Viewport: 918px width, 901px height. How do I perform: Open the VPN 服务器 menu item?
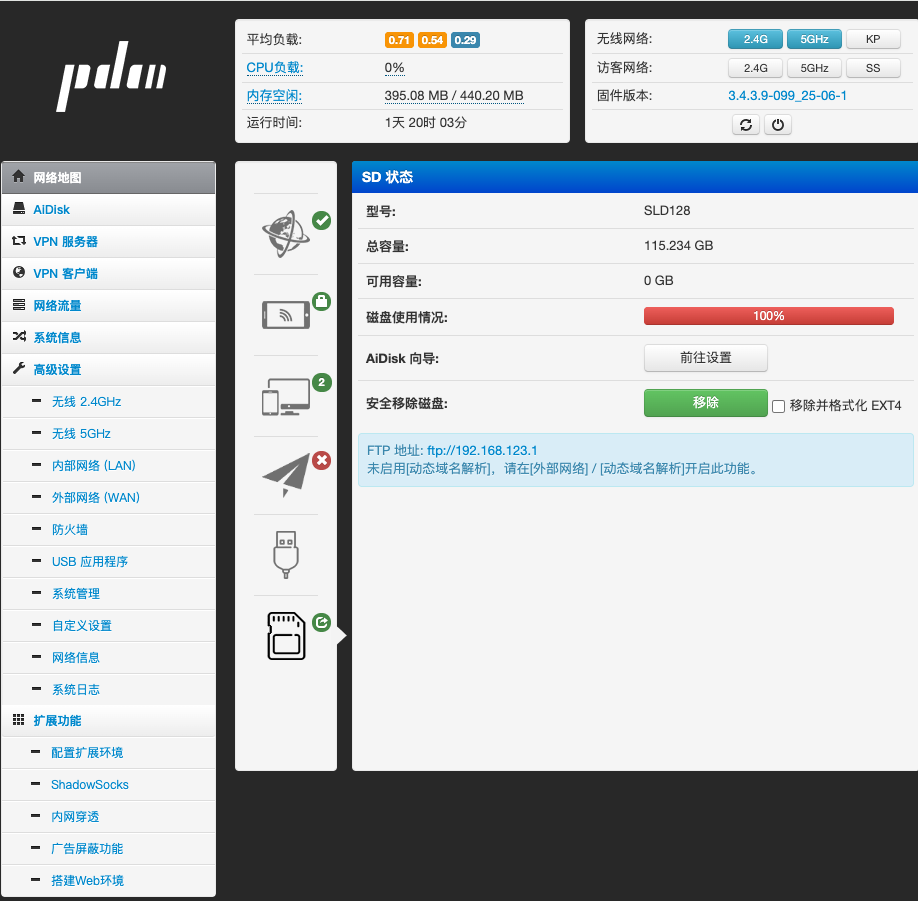pyautogui.click(x=65, y=242)
